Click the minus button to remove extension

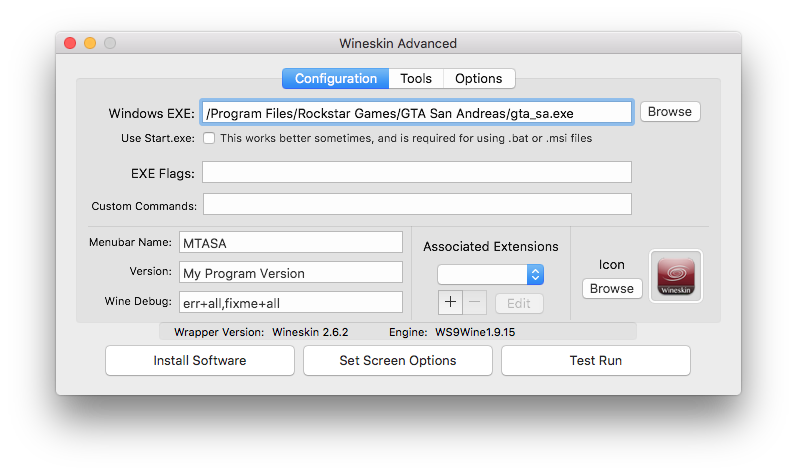pyautogui.click(x=474, y=303)
